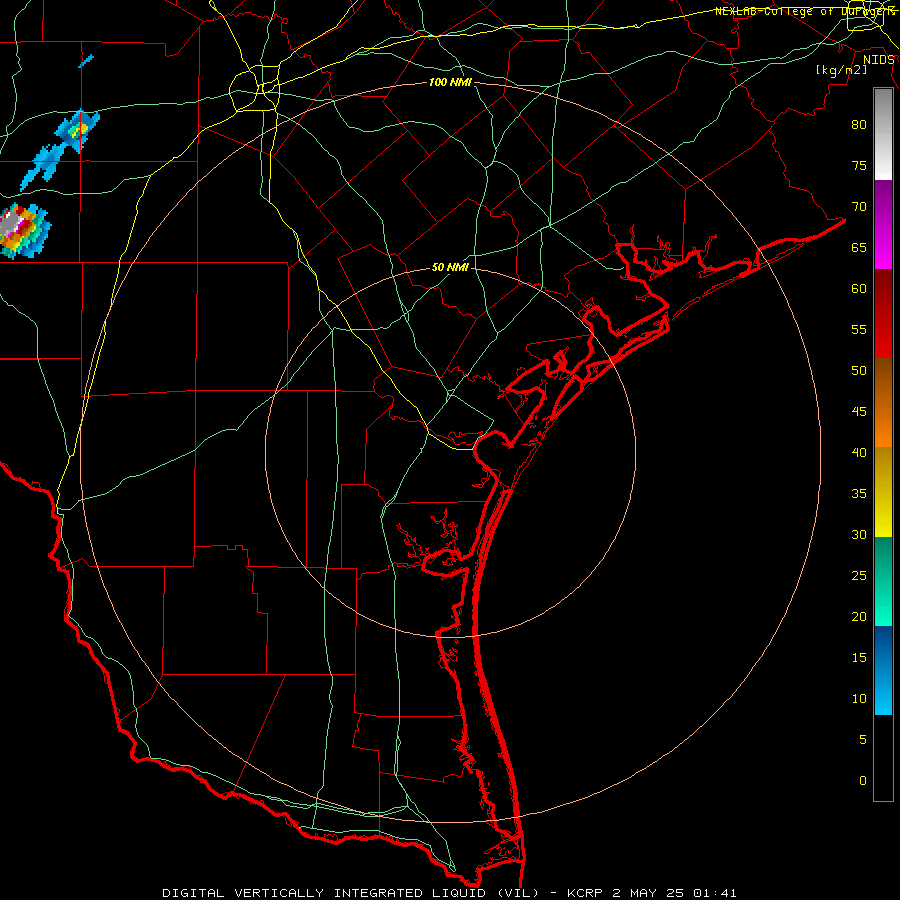The image size is (900, 900).
Task: Click the '2 MAY 25 01:41' timestamp
Action: tap(674, 893)
